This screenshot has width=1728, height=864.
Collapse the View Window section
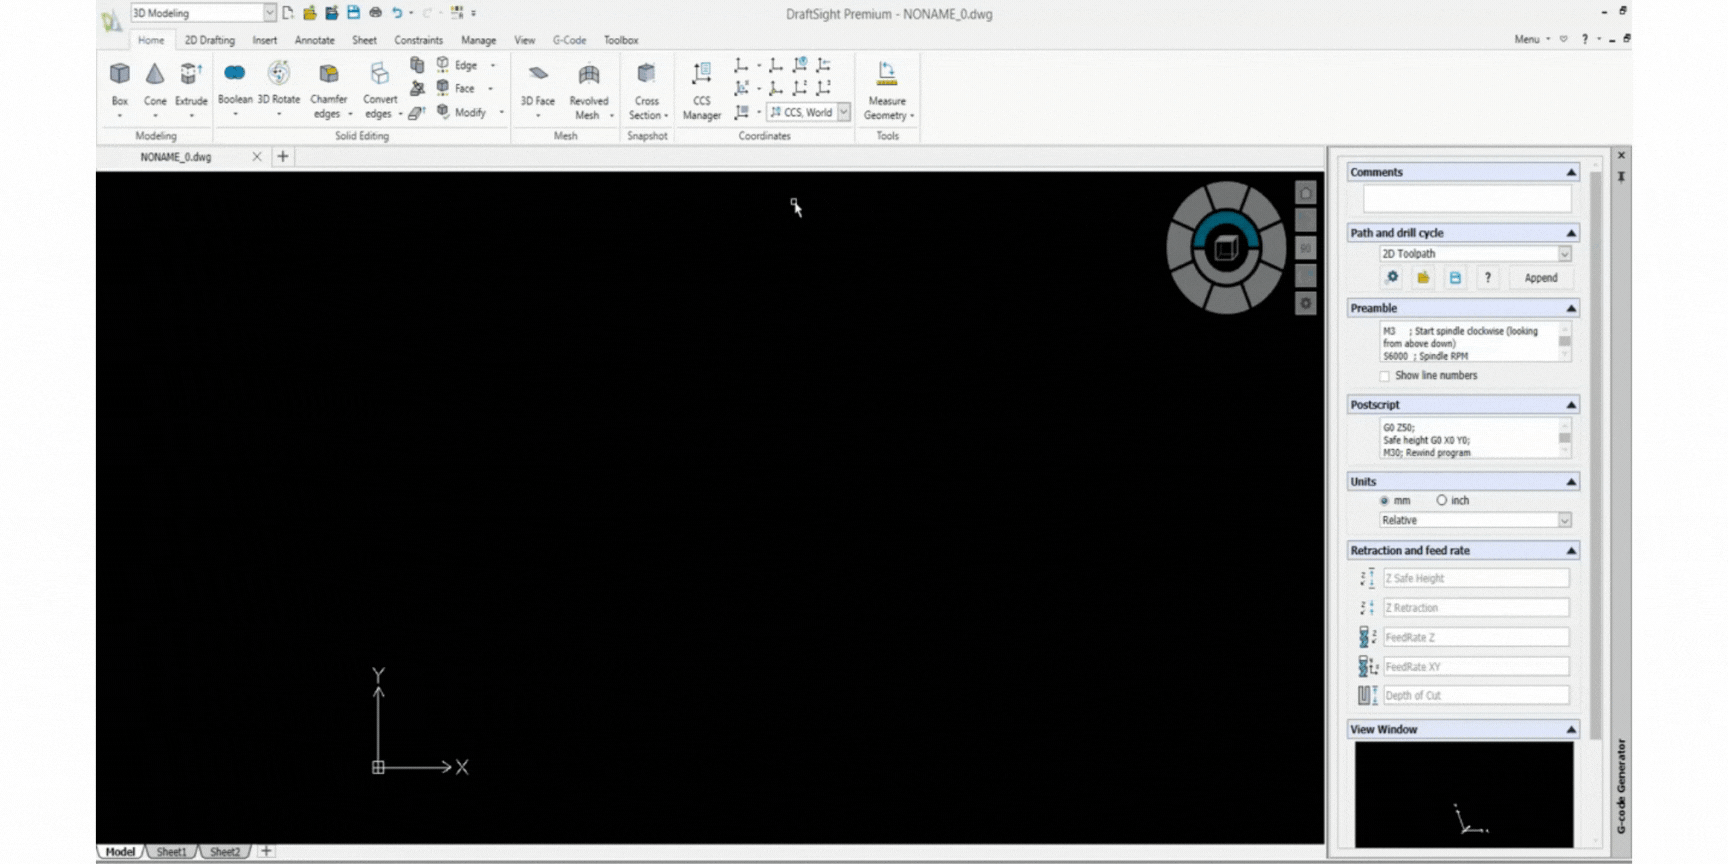pyautogui.click(x=1570, y=730)
